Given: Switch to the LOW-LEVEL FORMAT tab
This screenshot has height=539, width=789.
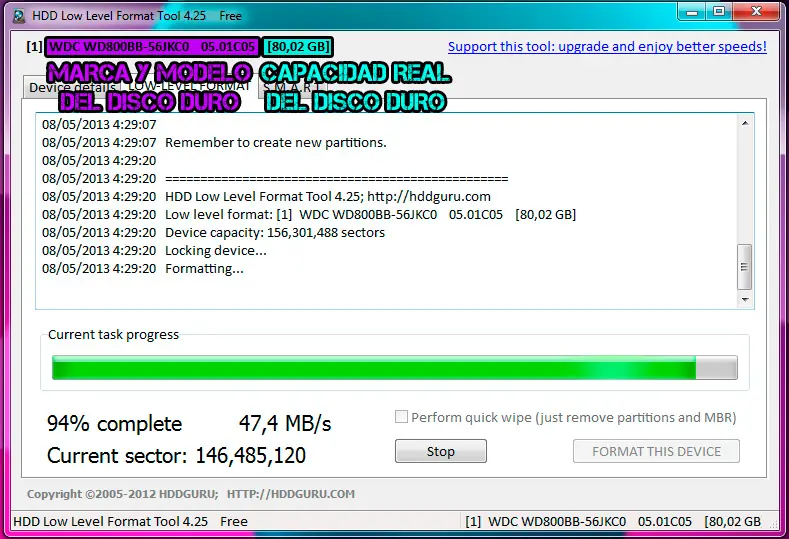Looking at the screenshot, I should click(x=189, y=86).
